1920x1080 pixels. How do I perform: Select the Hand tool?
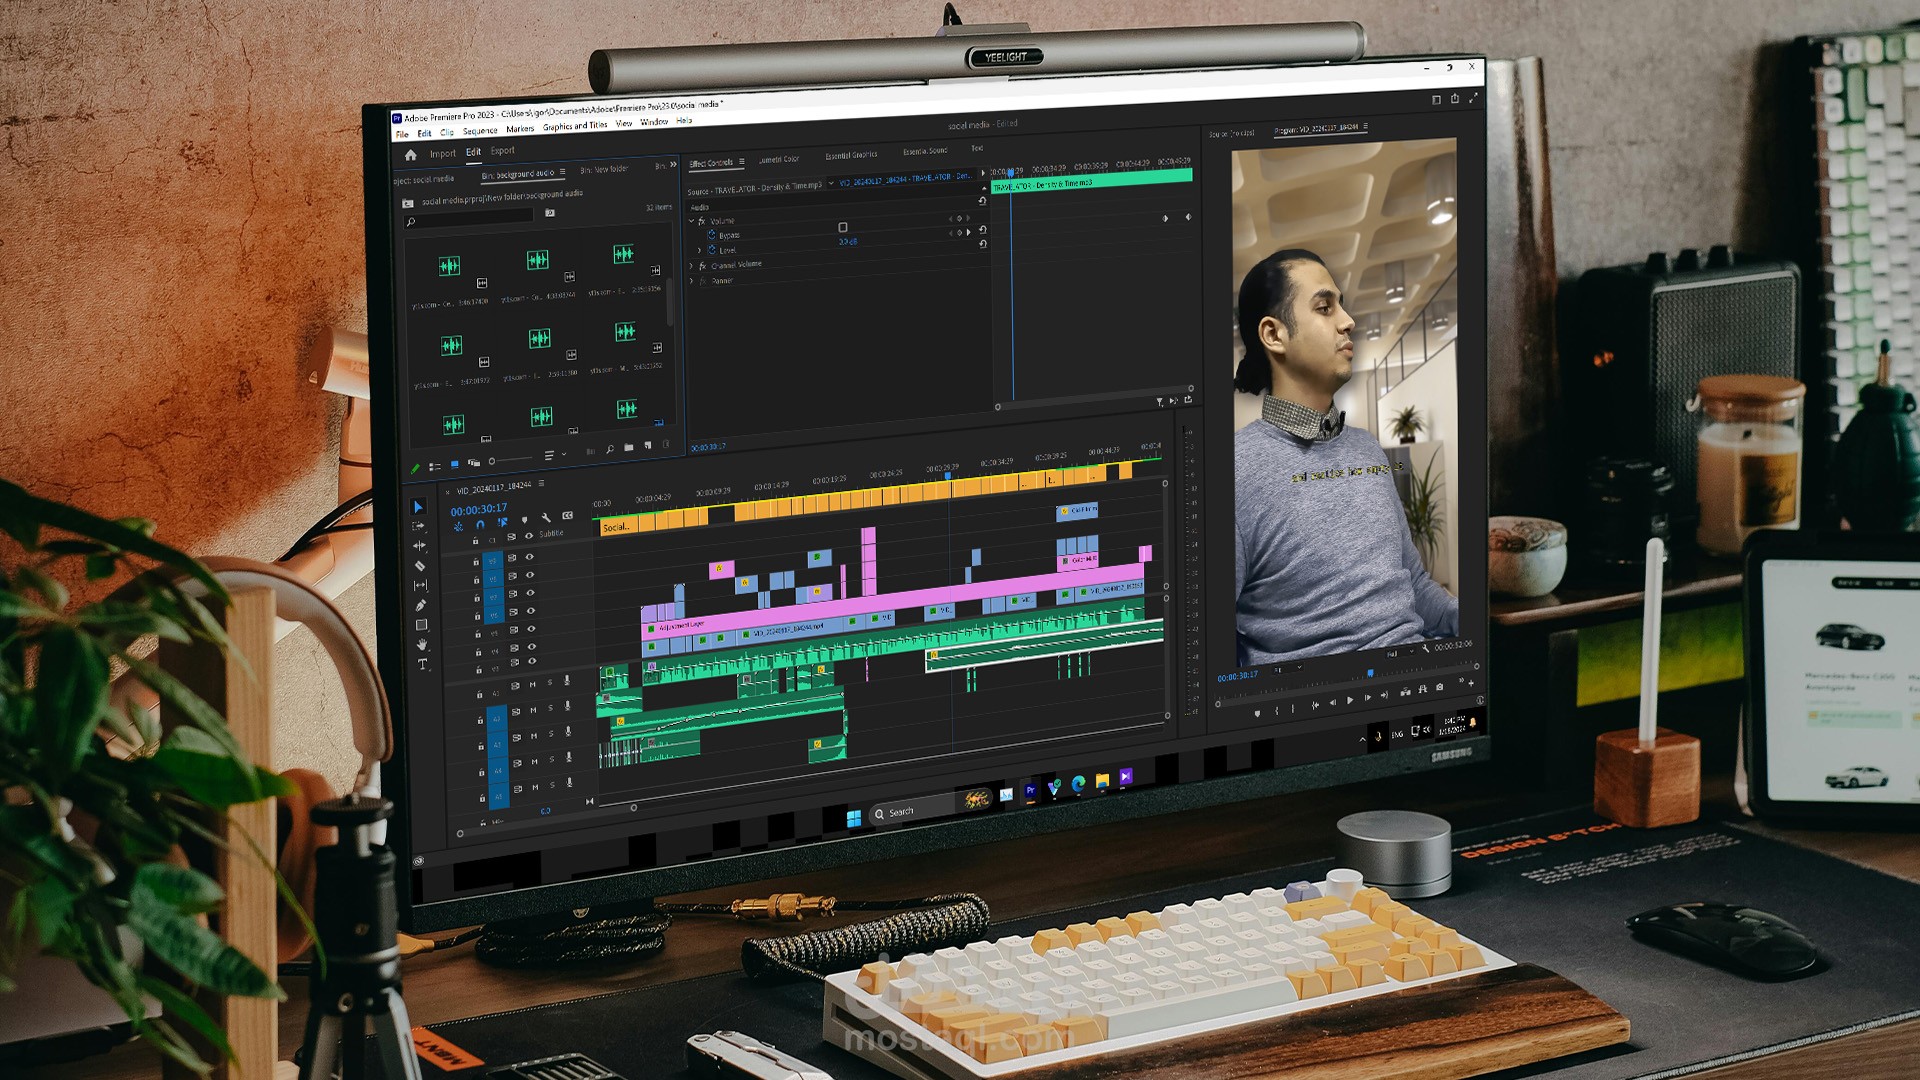[422, 645]
